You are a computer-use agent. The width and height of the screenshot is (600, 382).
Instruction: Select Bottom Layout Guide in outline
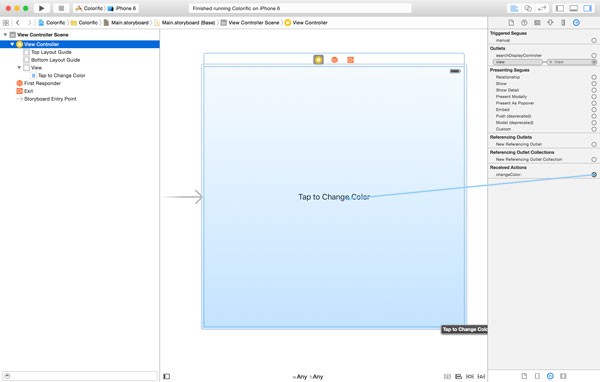(55, 60)
